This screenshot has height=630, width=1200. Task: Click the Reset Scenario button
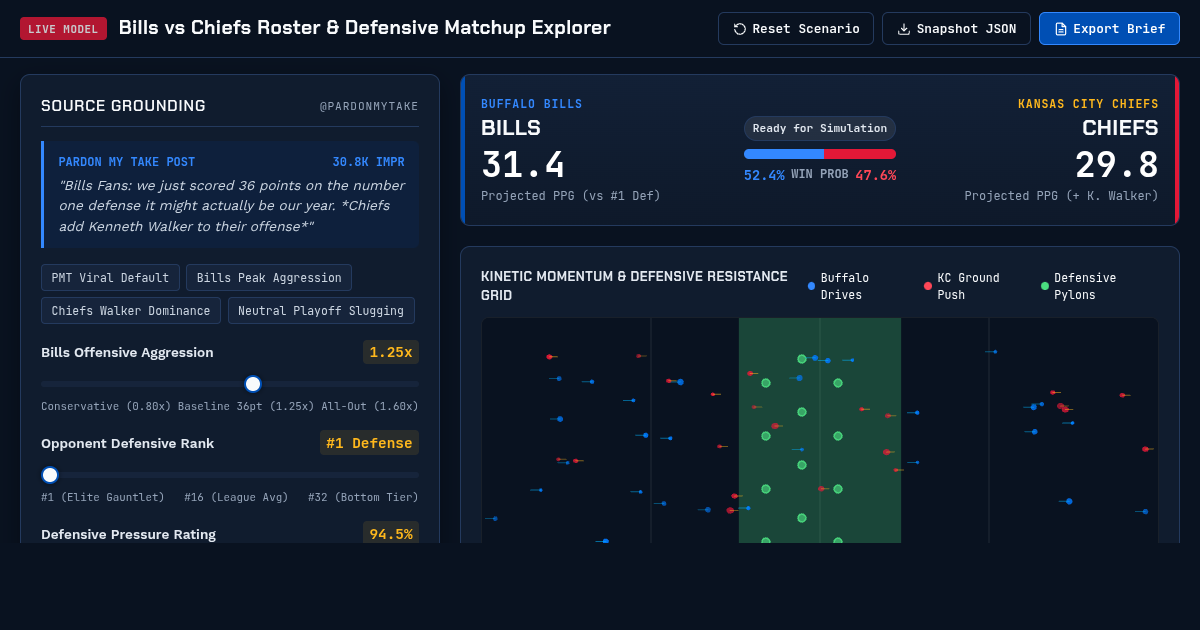796,29
